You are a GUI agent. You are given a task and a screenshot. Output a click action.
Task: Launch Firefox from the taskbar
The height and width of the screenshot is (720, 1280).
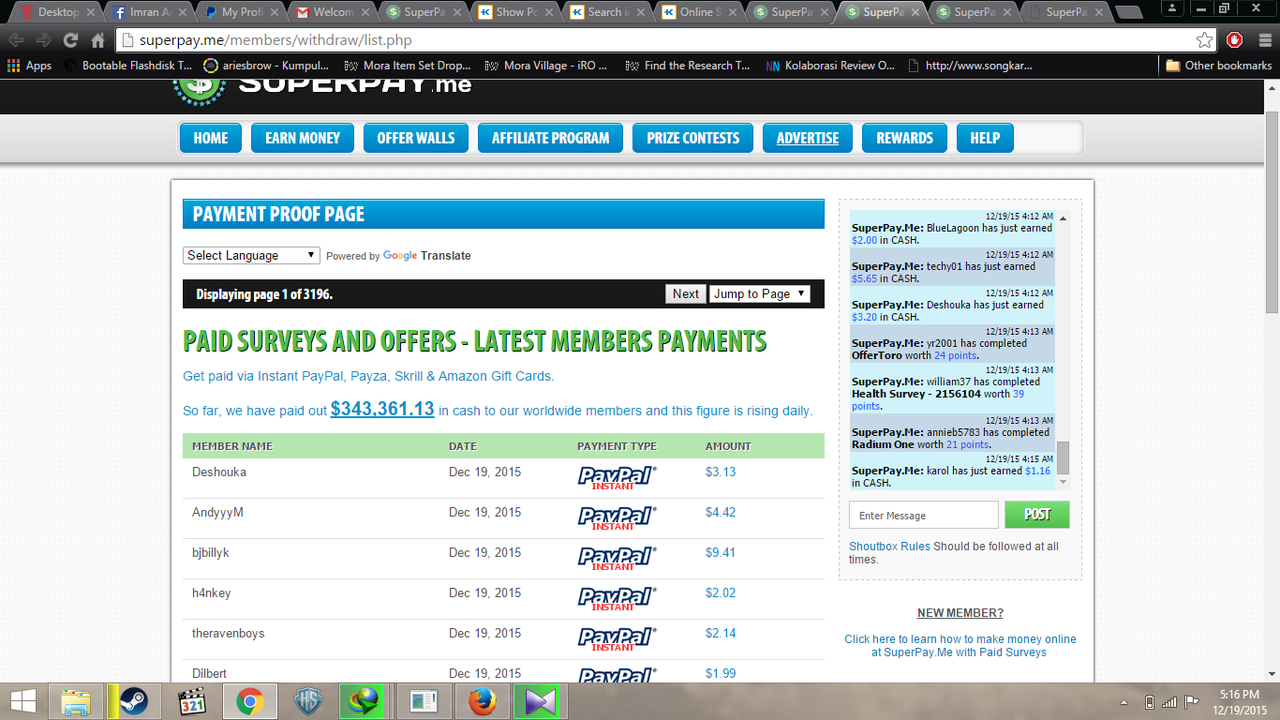pyautogui.click(x=483, y=701)
